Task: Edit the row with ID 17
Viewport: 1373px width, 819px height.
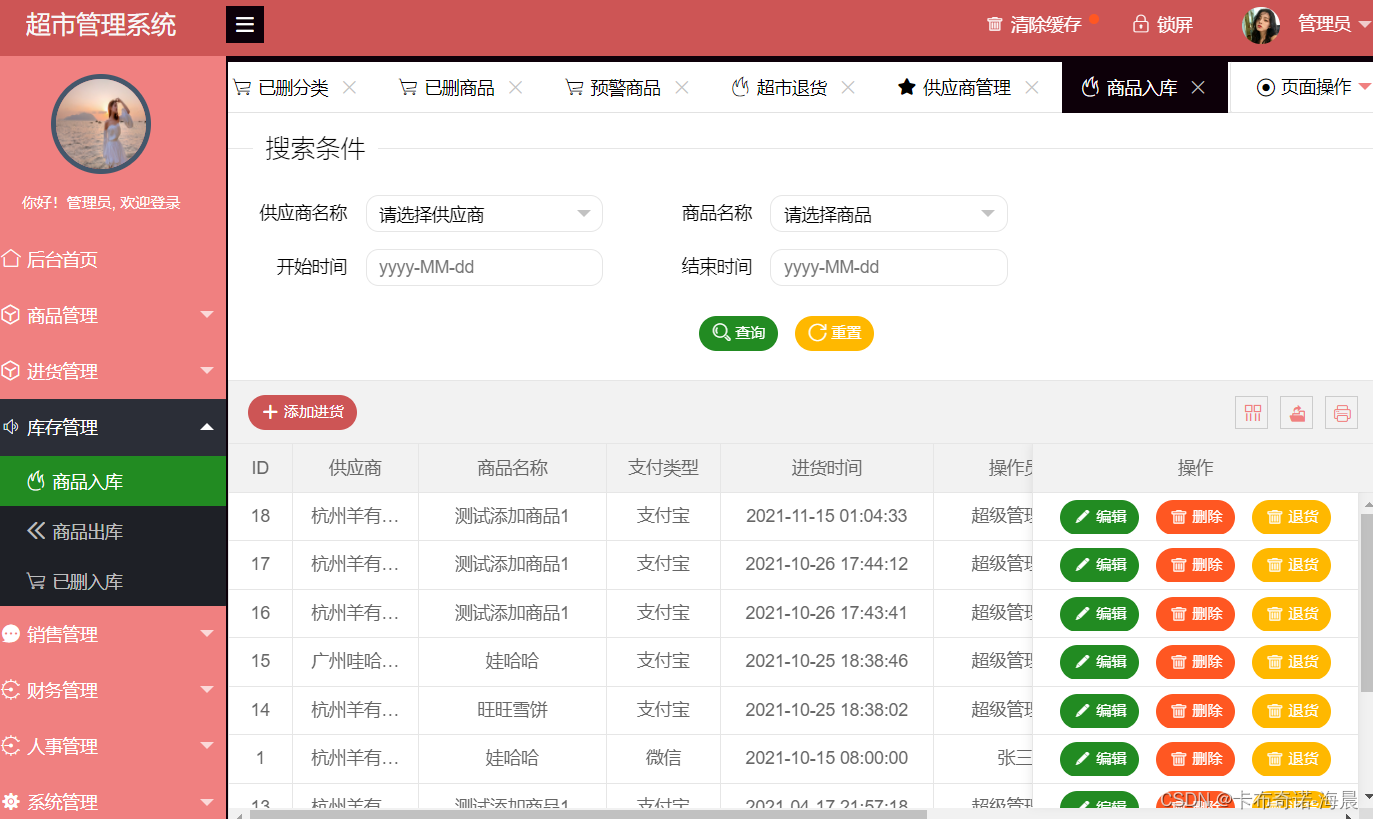Action: click(x=1099, y=565)
